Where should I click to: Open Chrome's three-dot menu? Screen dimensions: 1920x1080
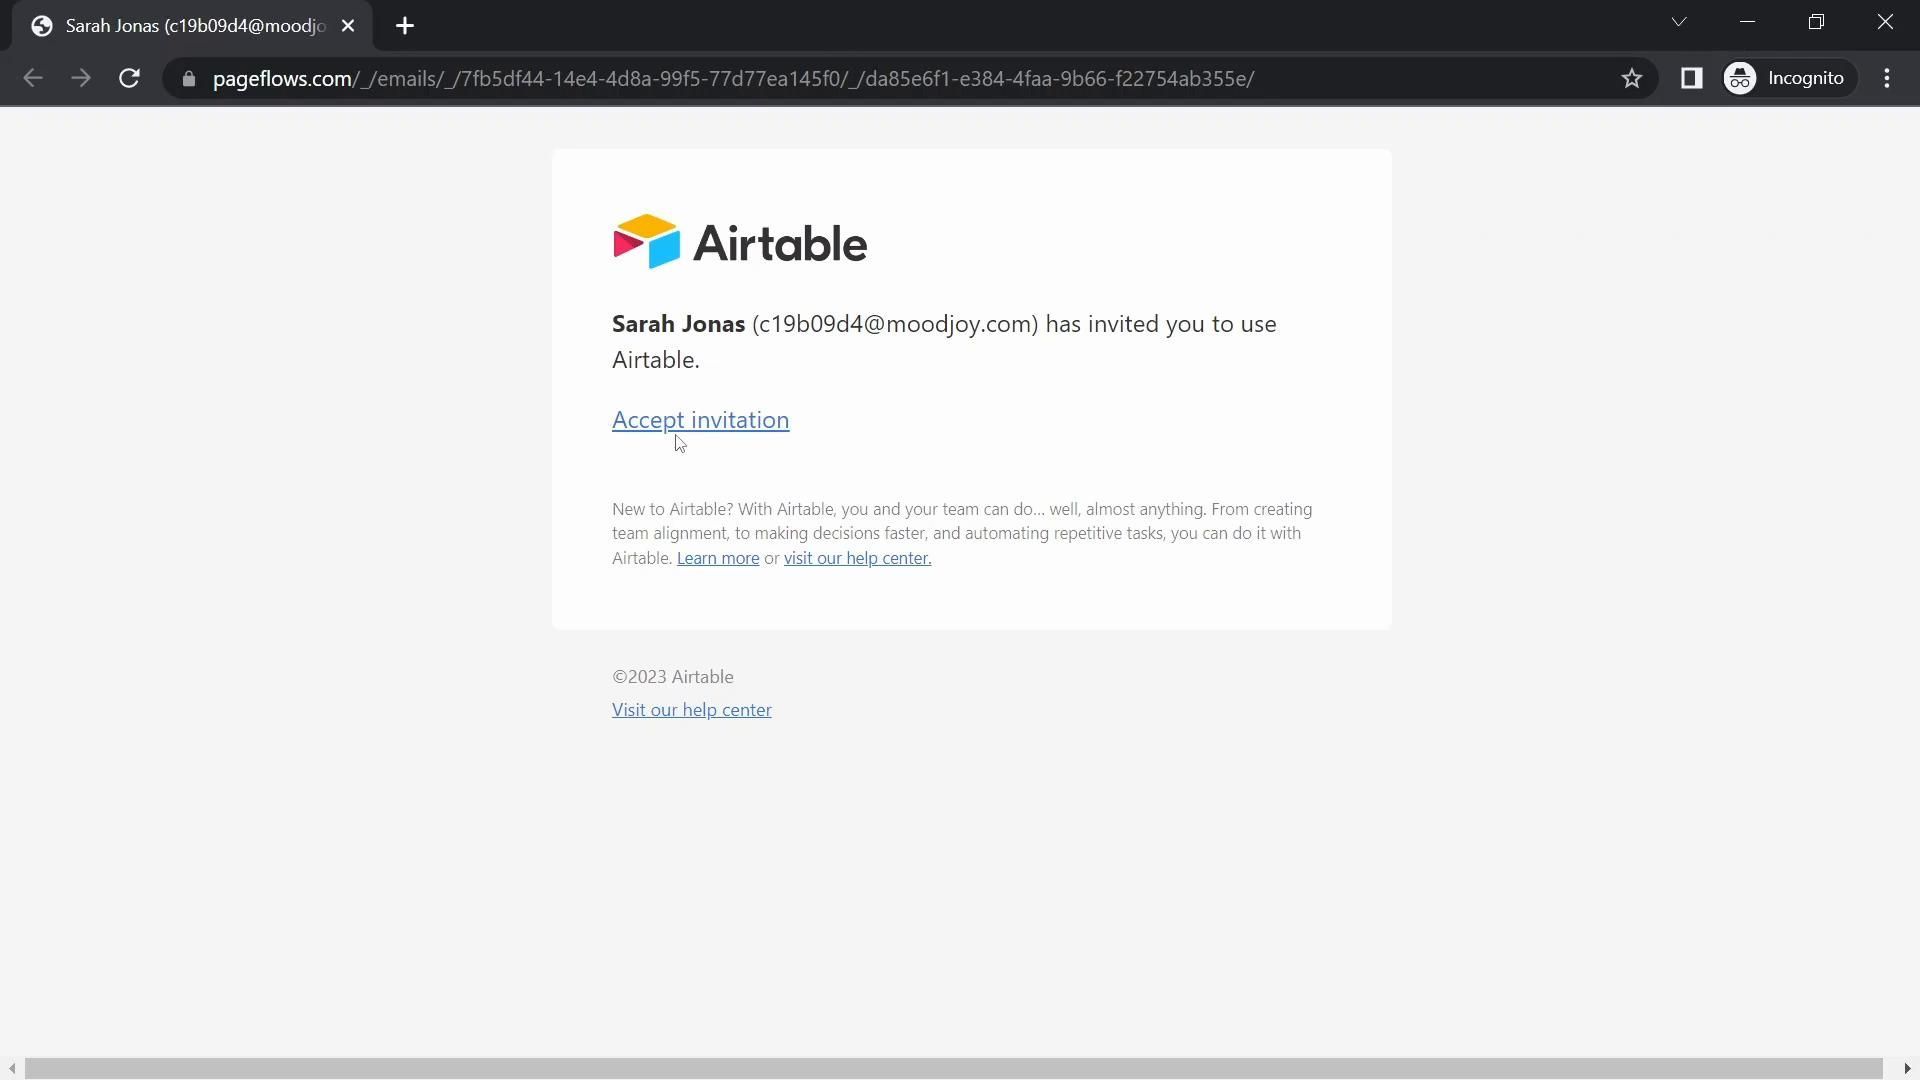tap(1887, 78)
